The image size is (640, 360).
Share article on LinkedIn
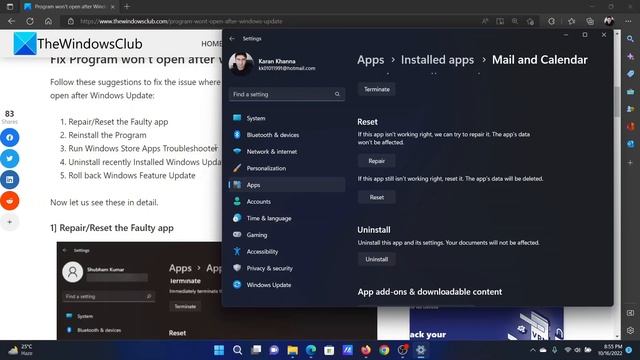click(10, 180)
